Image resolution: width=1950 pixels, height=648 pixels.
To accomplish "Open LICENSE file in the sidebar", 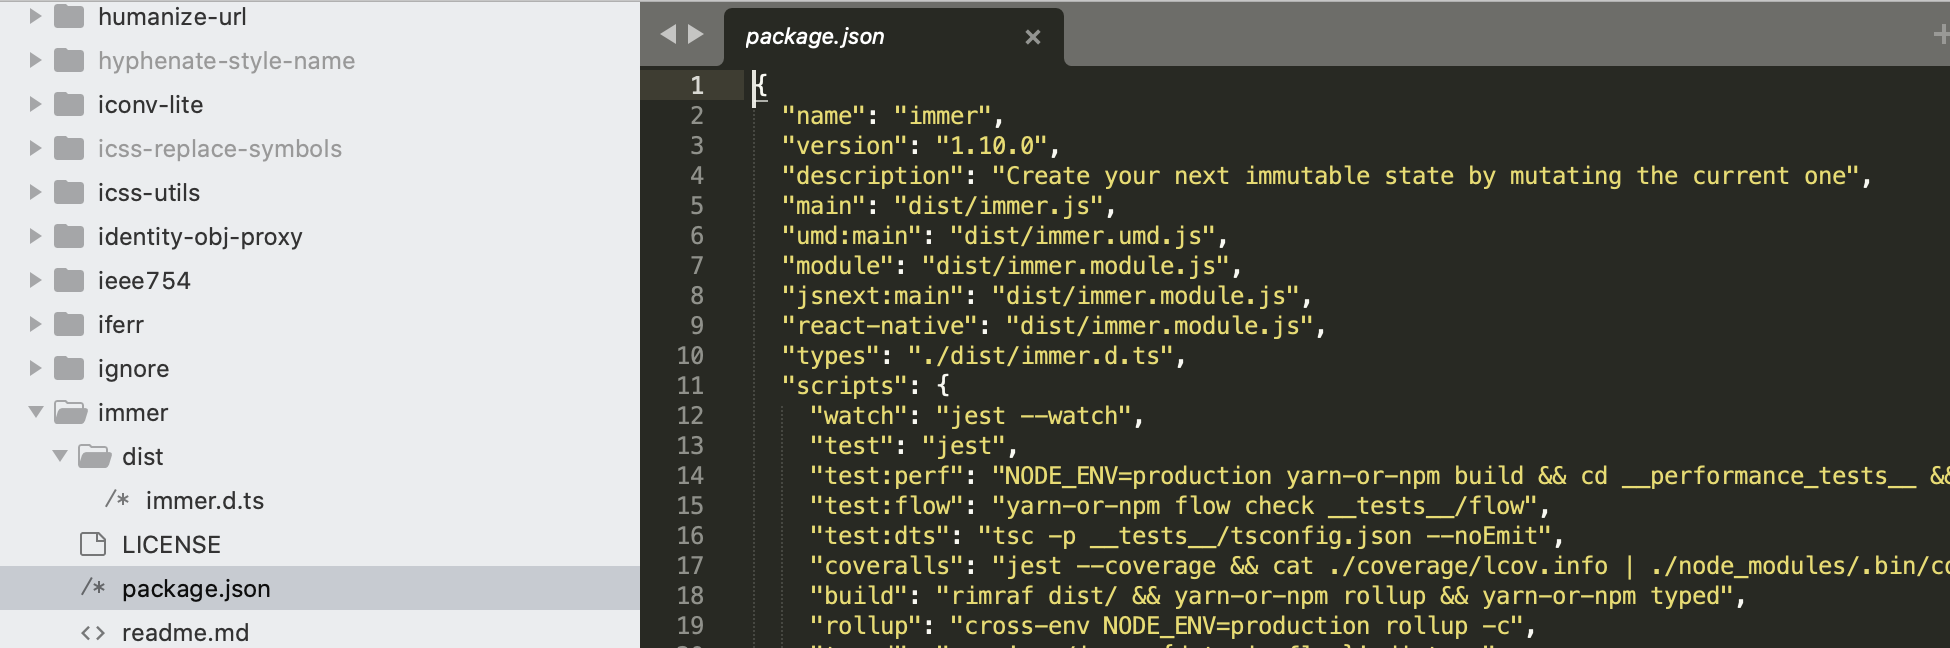I will tap(171, 544).
